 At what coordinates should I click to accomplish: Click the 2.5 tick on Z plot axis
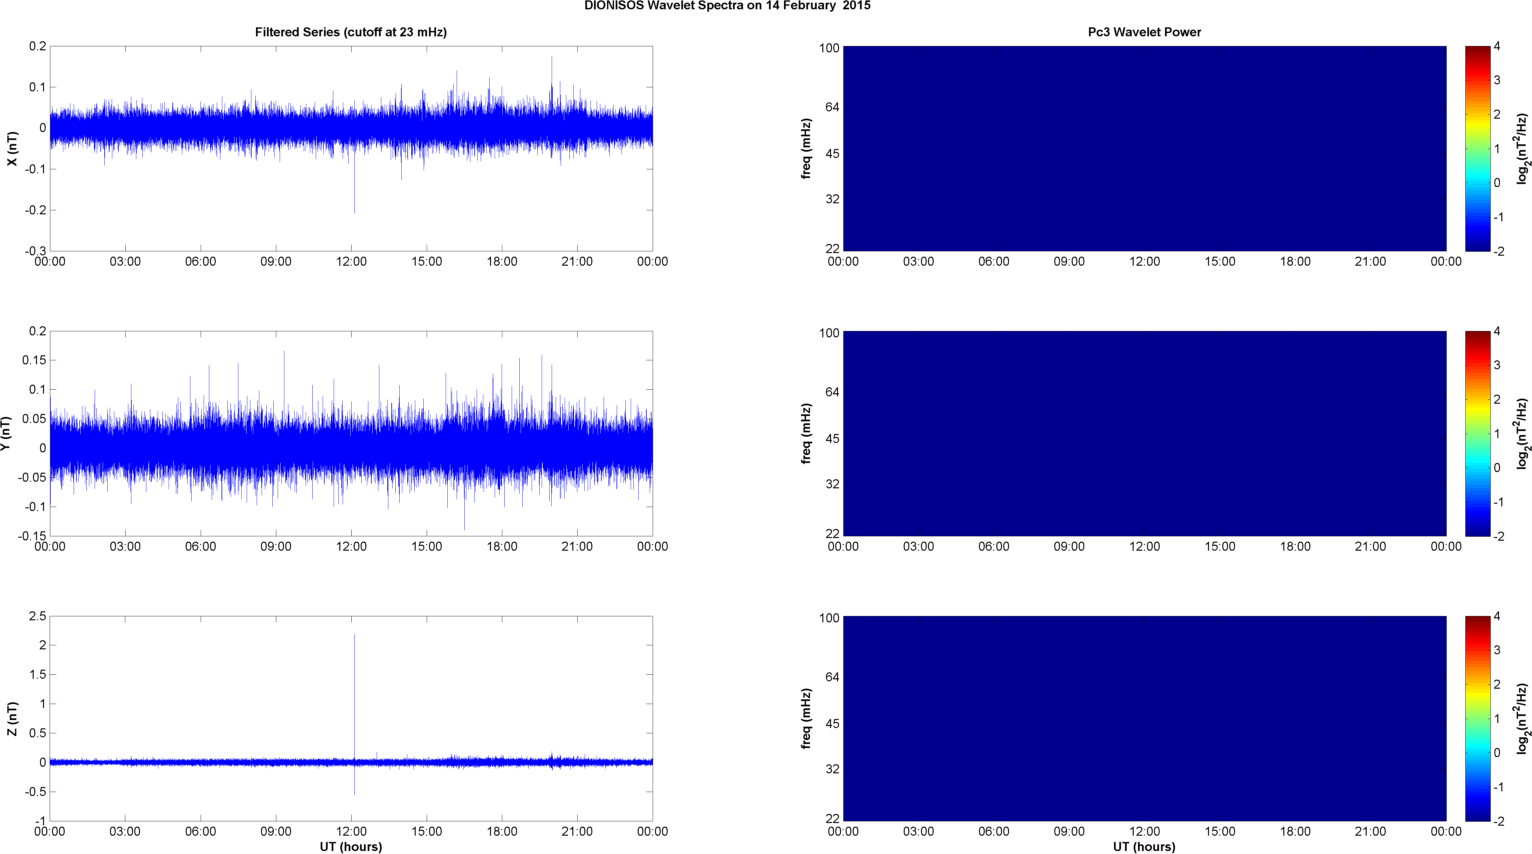click(37, 617)
